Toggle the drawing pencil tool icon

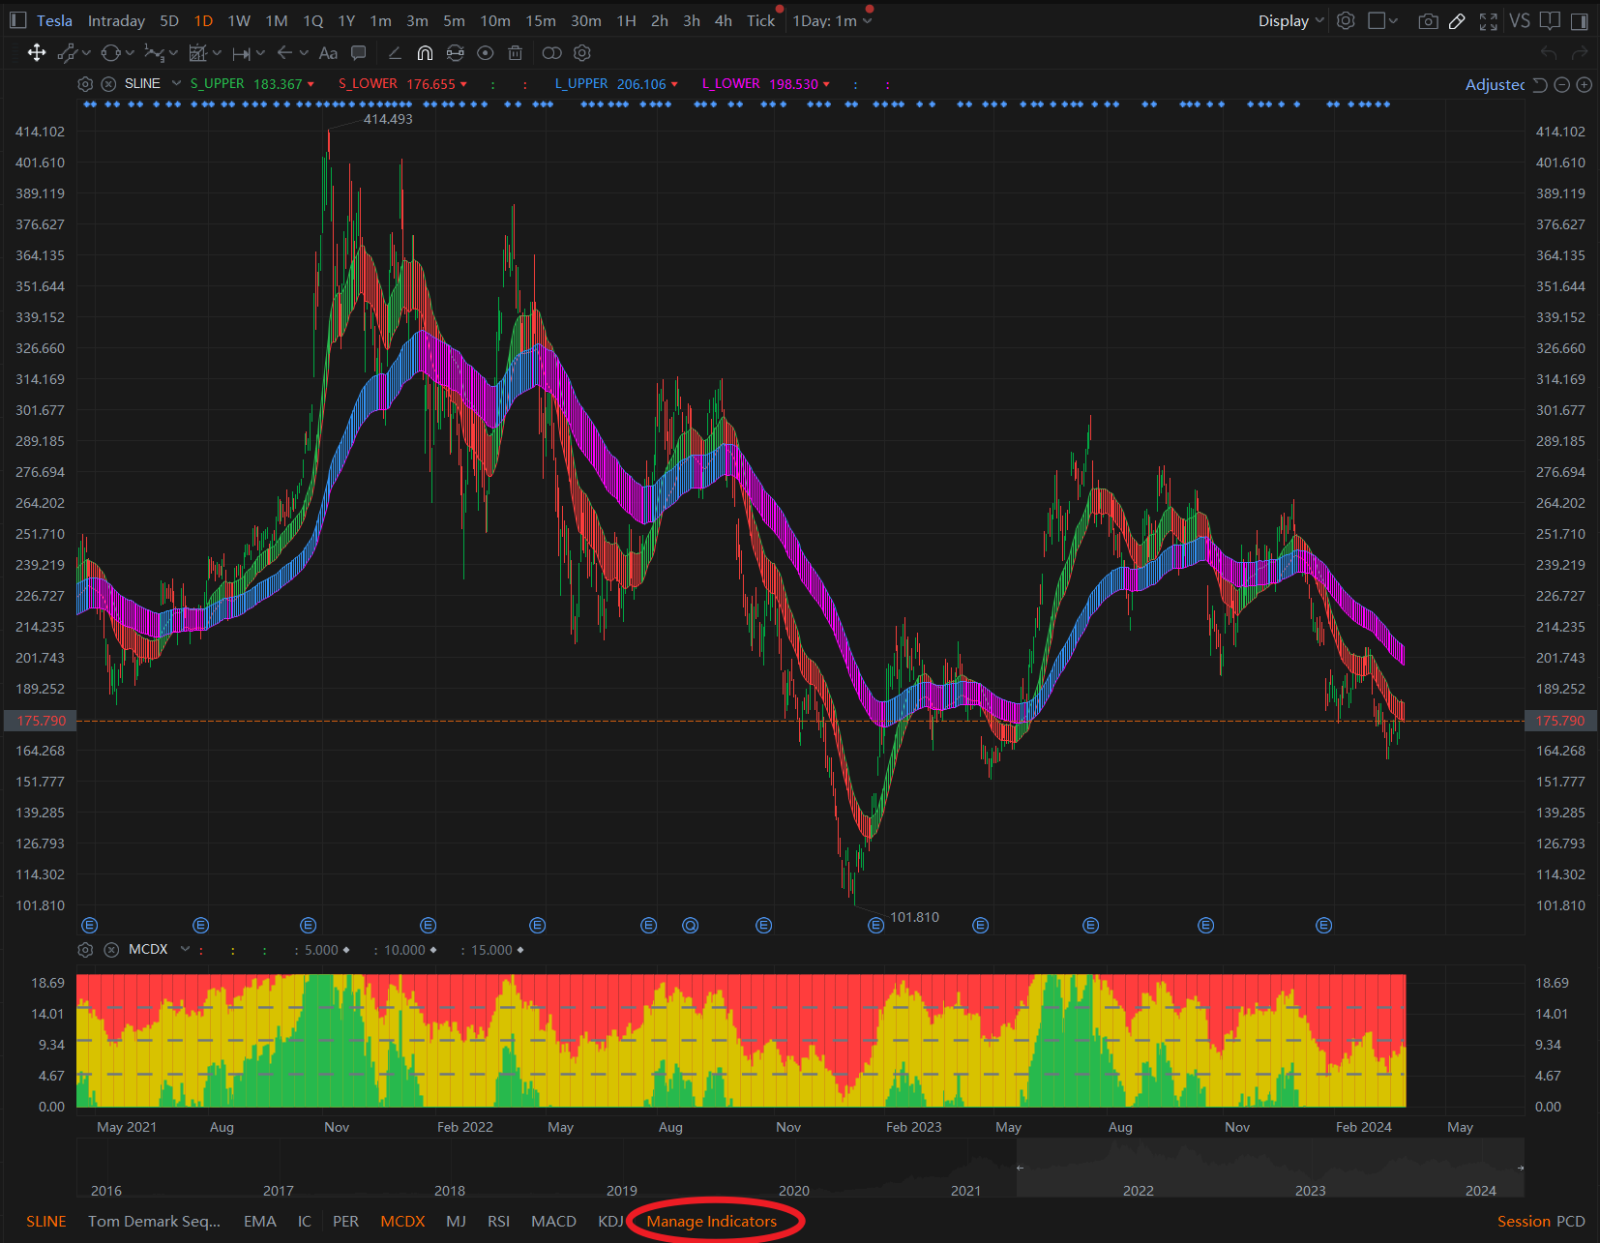pyautogui.click(x=1457, y=21)
